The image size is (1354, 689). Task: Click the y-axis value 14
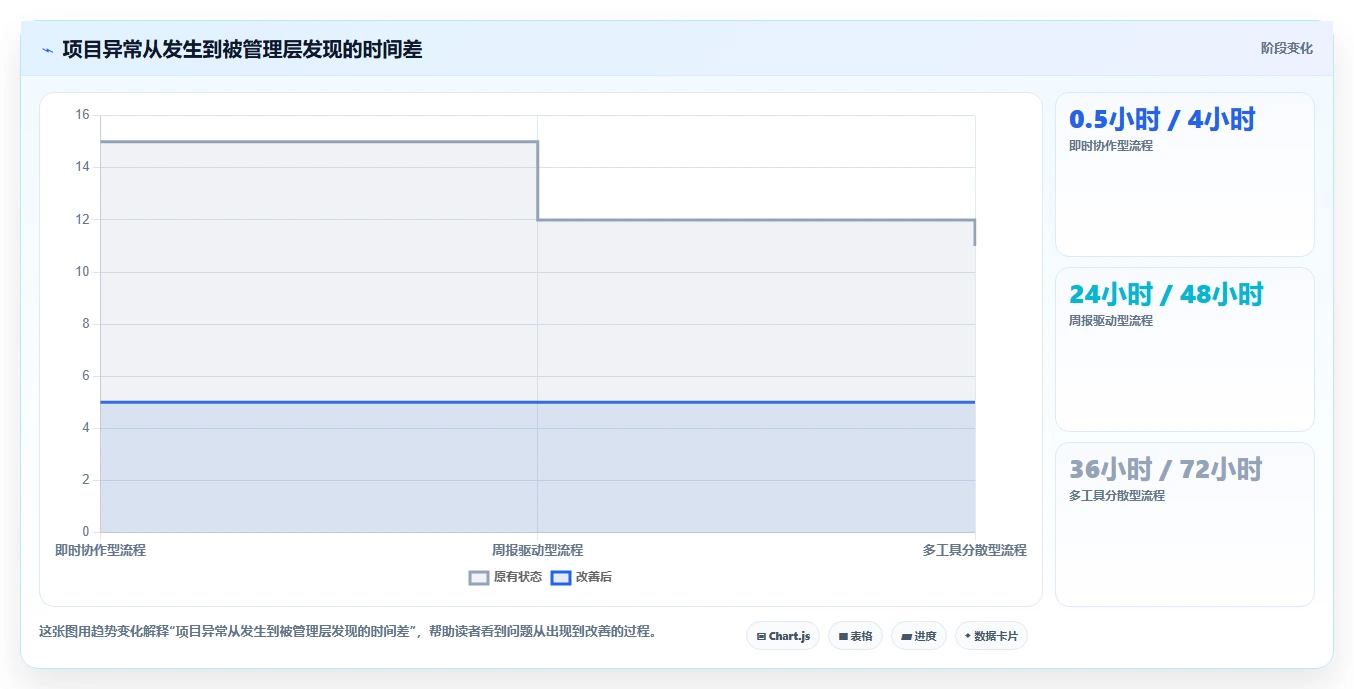(82, 167)
